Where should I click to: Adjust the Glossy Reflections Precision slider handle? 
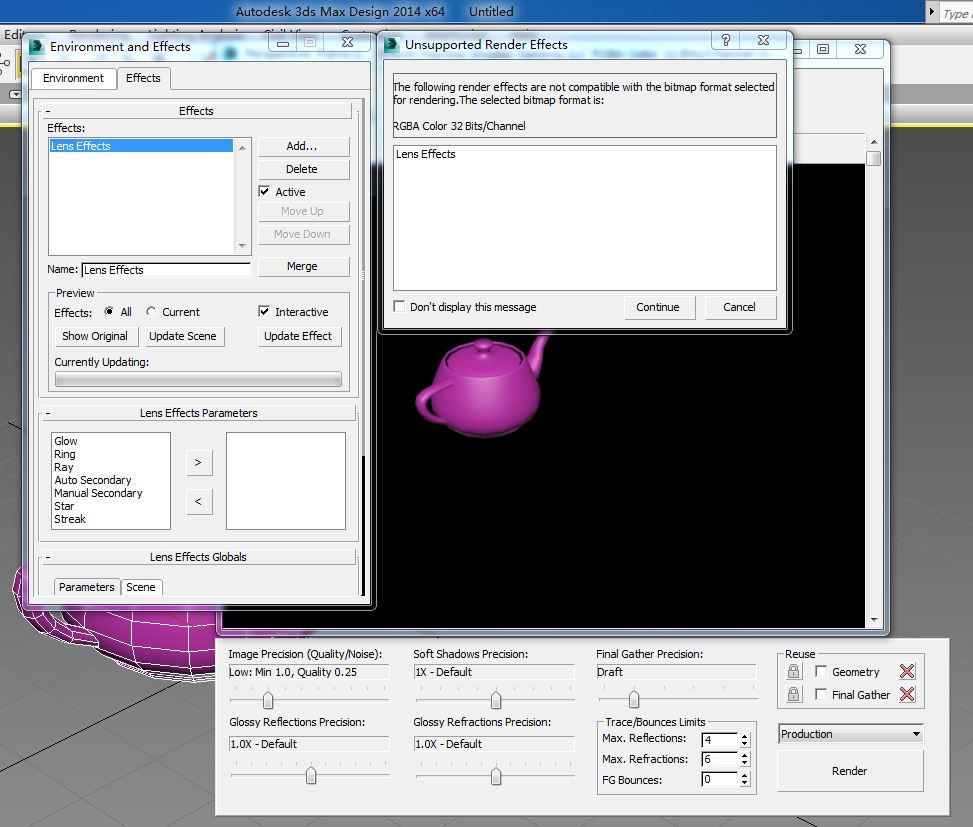point(311,775)
